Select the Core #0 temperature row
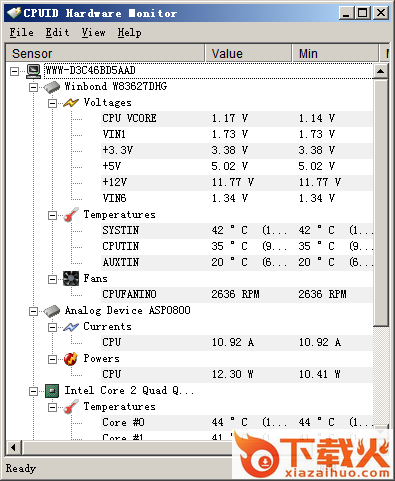 237,422
